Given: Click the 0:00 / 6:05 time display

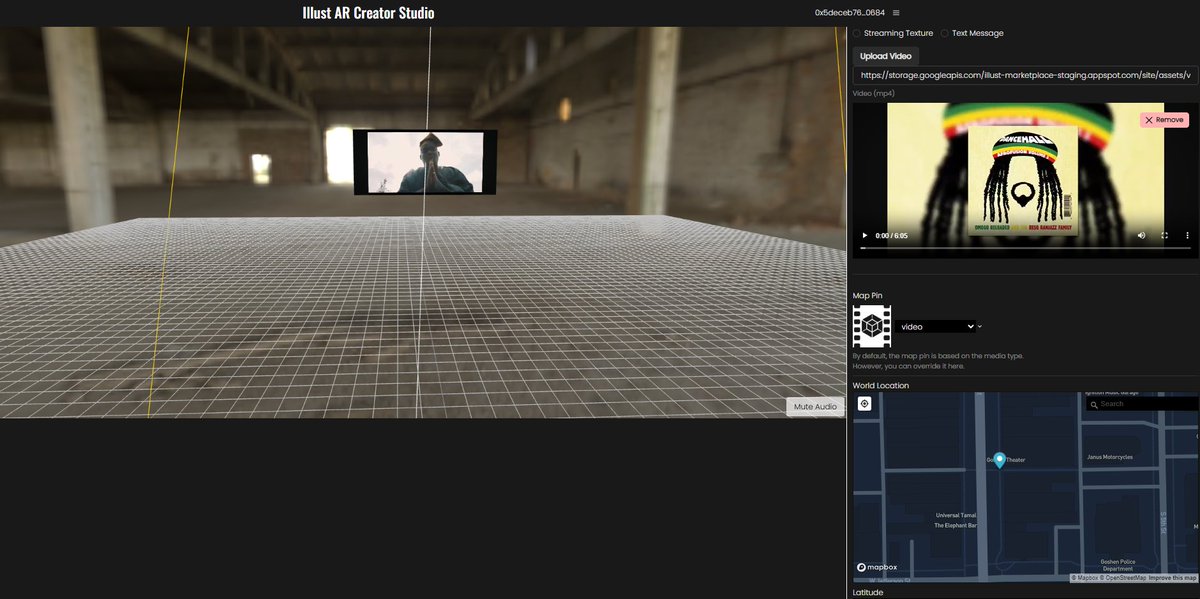Looking at the screenshot, I should (x=892, y=235).
